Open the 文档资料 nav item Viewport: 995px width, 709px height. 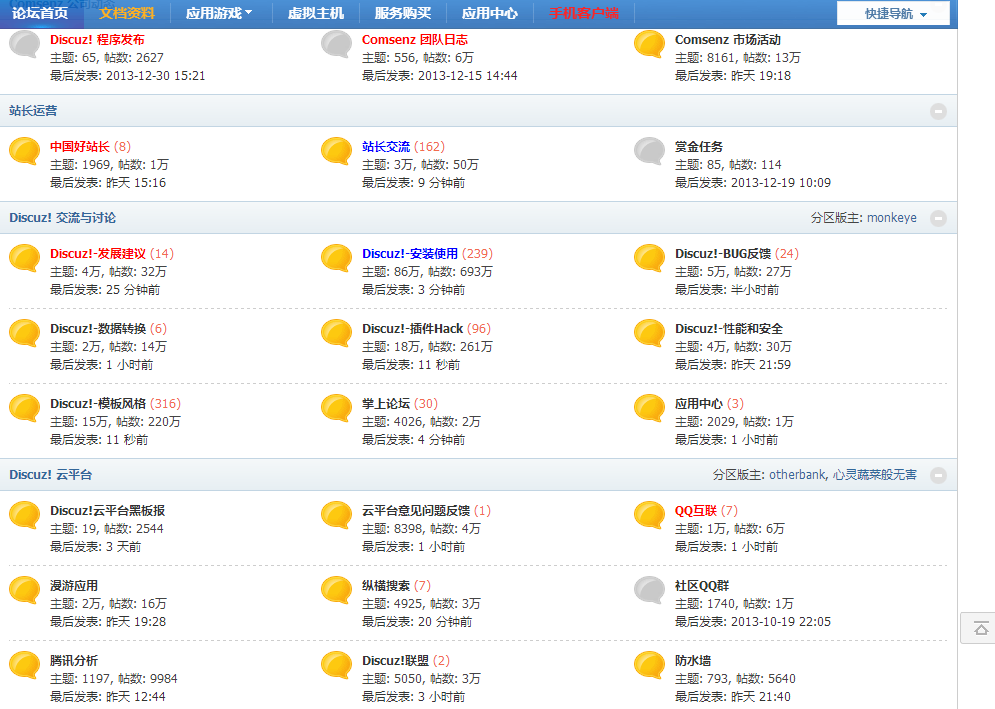point(127,13)
